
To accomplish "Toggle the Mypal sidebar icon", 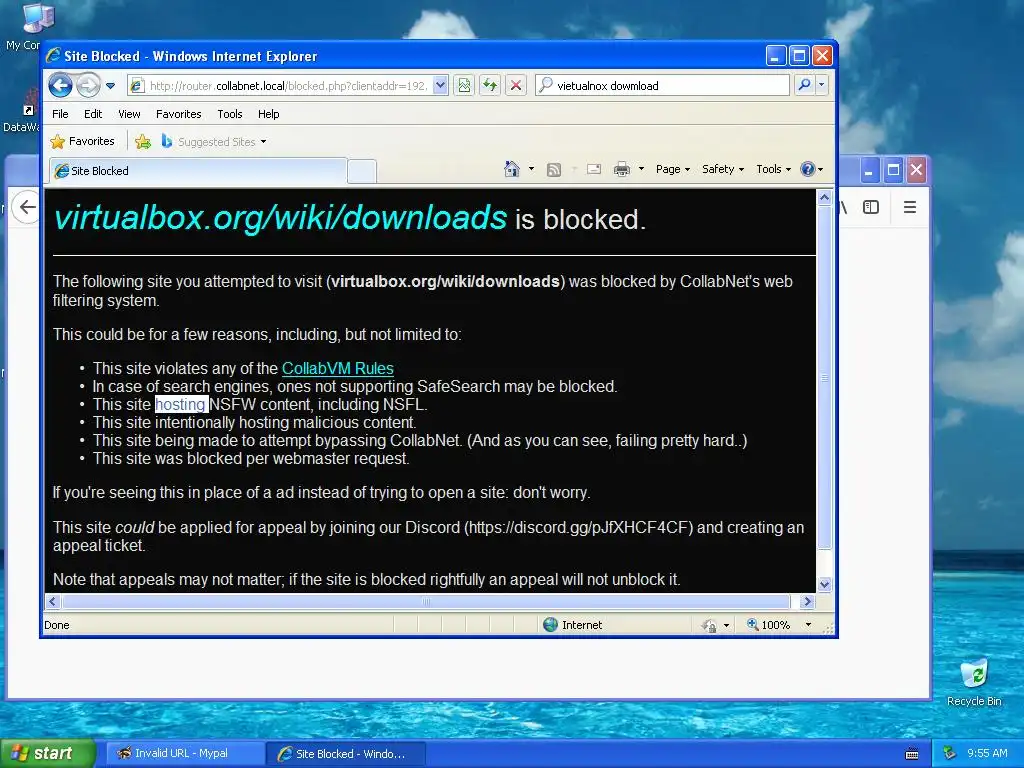I will click(871, 208).
